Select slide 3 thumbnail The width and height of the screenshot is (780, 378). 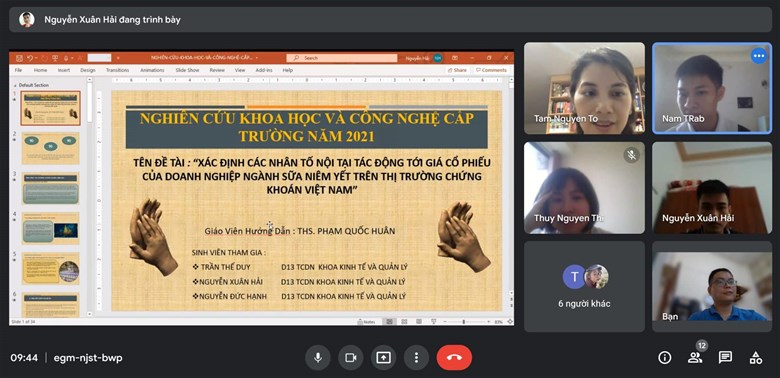50,188
